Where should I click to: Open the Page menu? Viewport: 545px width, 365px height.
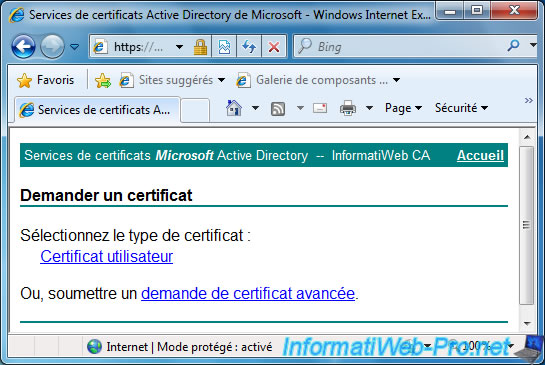(x=403, y=108)
